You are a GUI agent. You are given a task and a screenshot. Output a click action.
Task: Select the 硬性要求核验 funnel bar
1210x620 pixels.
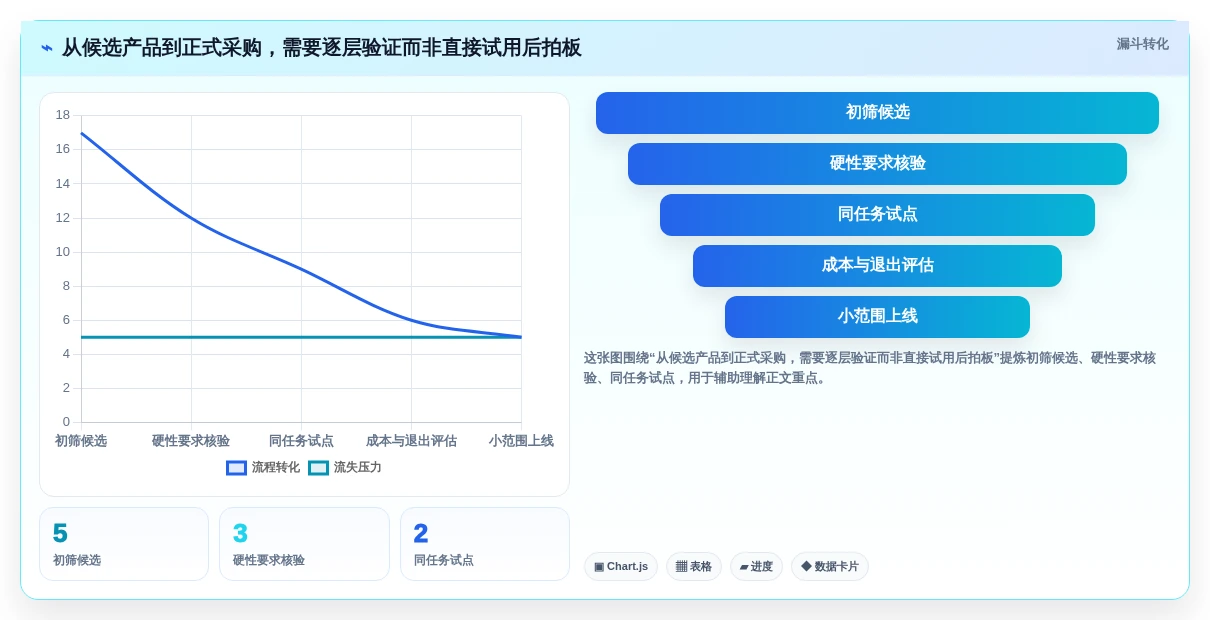pyautogui.click(x=877, y=164)
